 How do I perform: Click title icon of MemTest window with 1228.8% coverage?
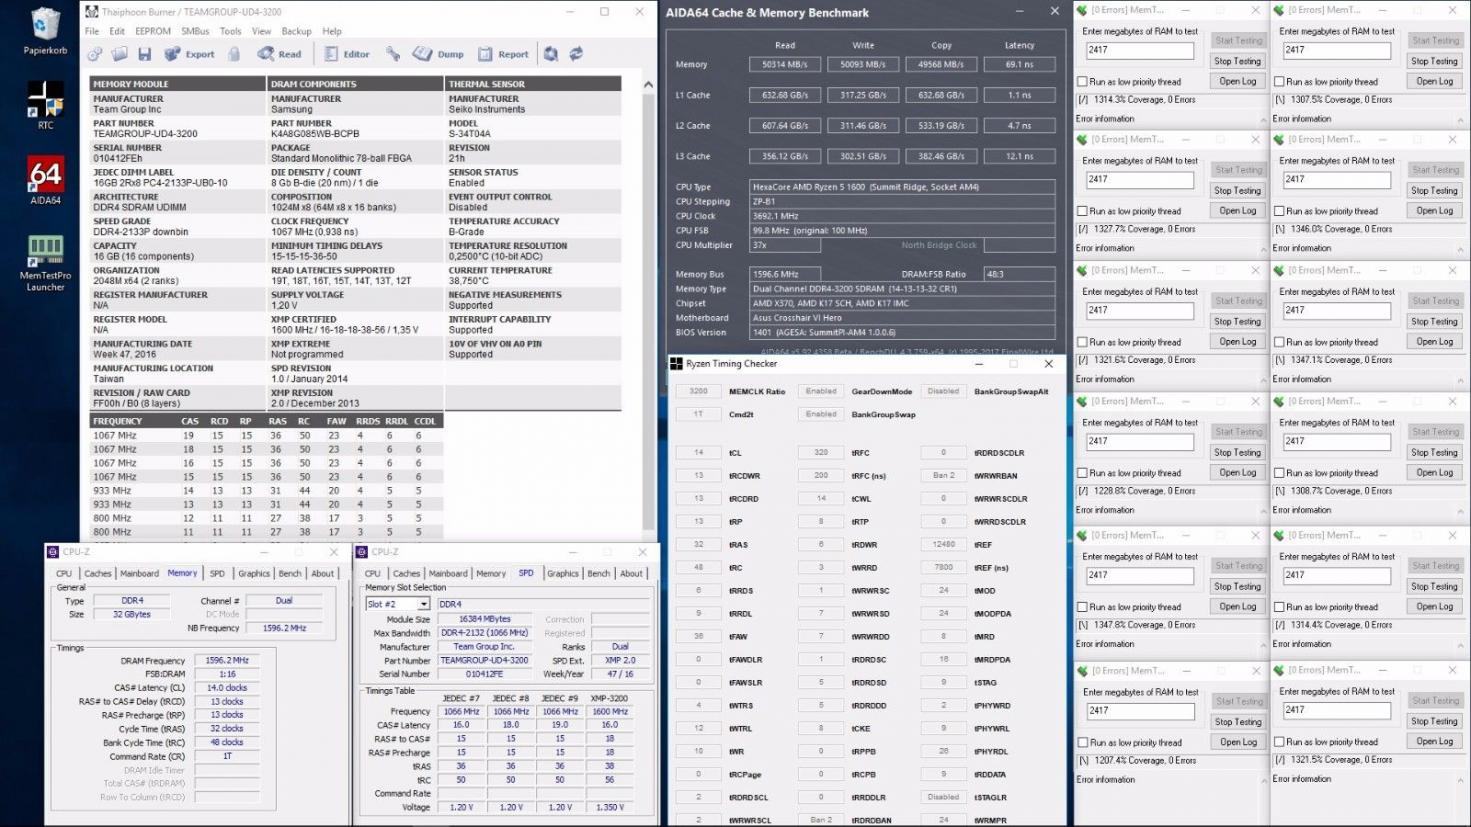1082,401
